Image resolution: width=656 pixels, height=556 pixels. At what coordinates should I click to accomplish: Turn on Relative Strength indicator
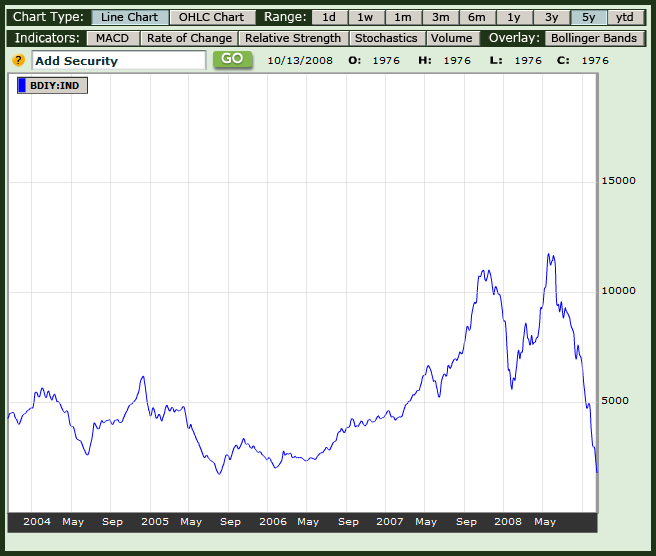click(x=293, y=38)
